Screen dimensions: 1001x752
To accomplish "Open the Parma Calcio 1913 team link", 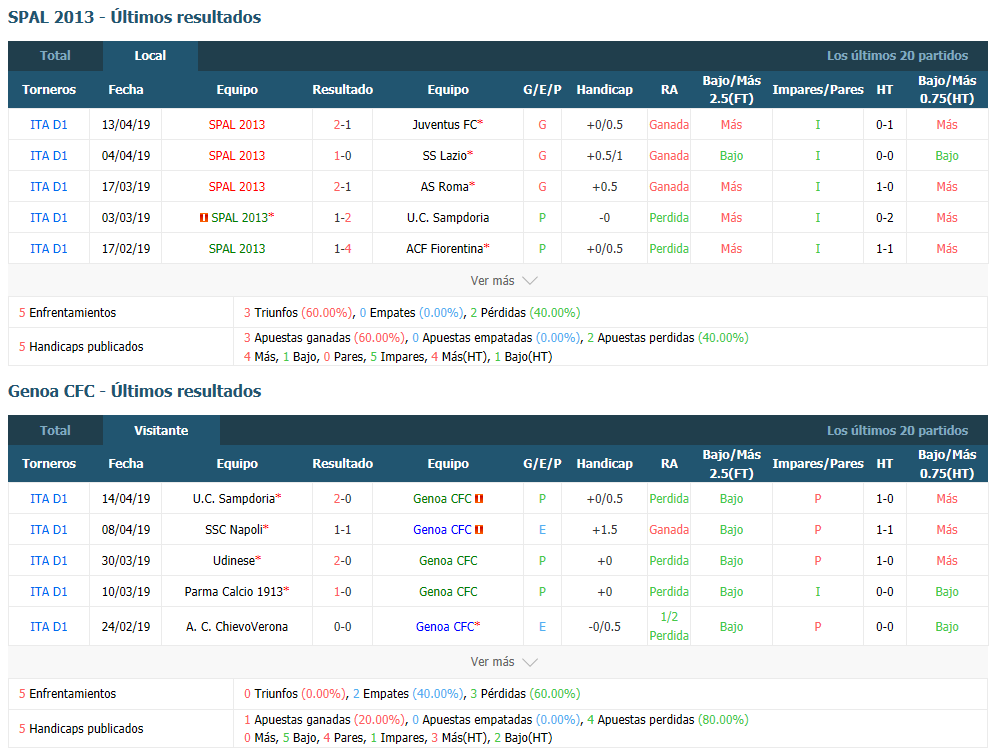I will [234, 592].
